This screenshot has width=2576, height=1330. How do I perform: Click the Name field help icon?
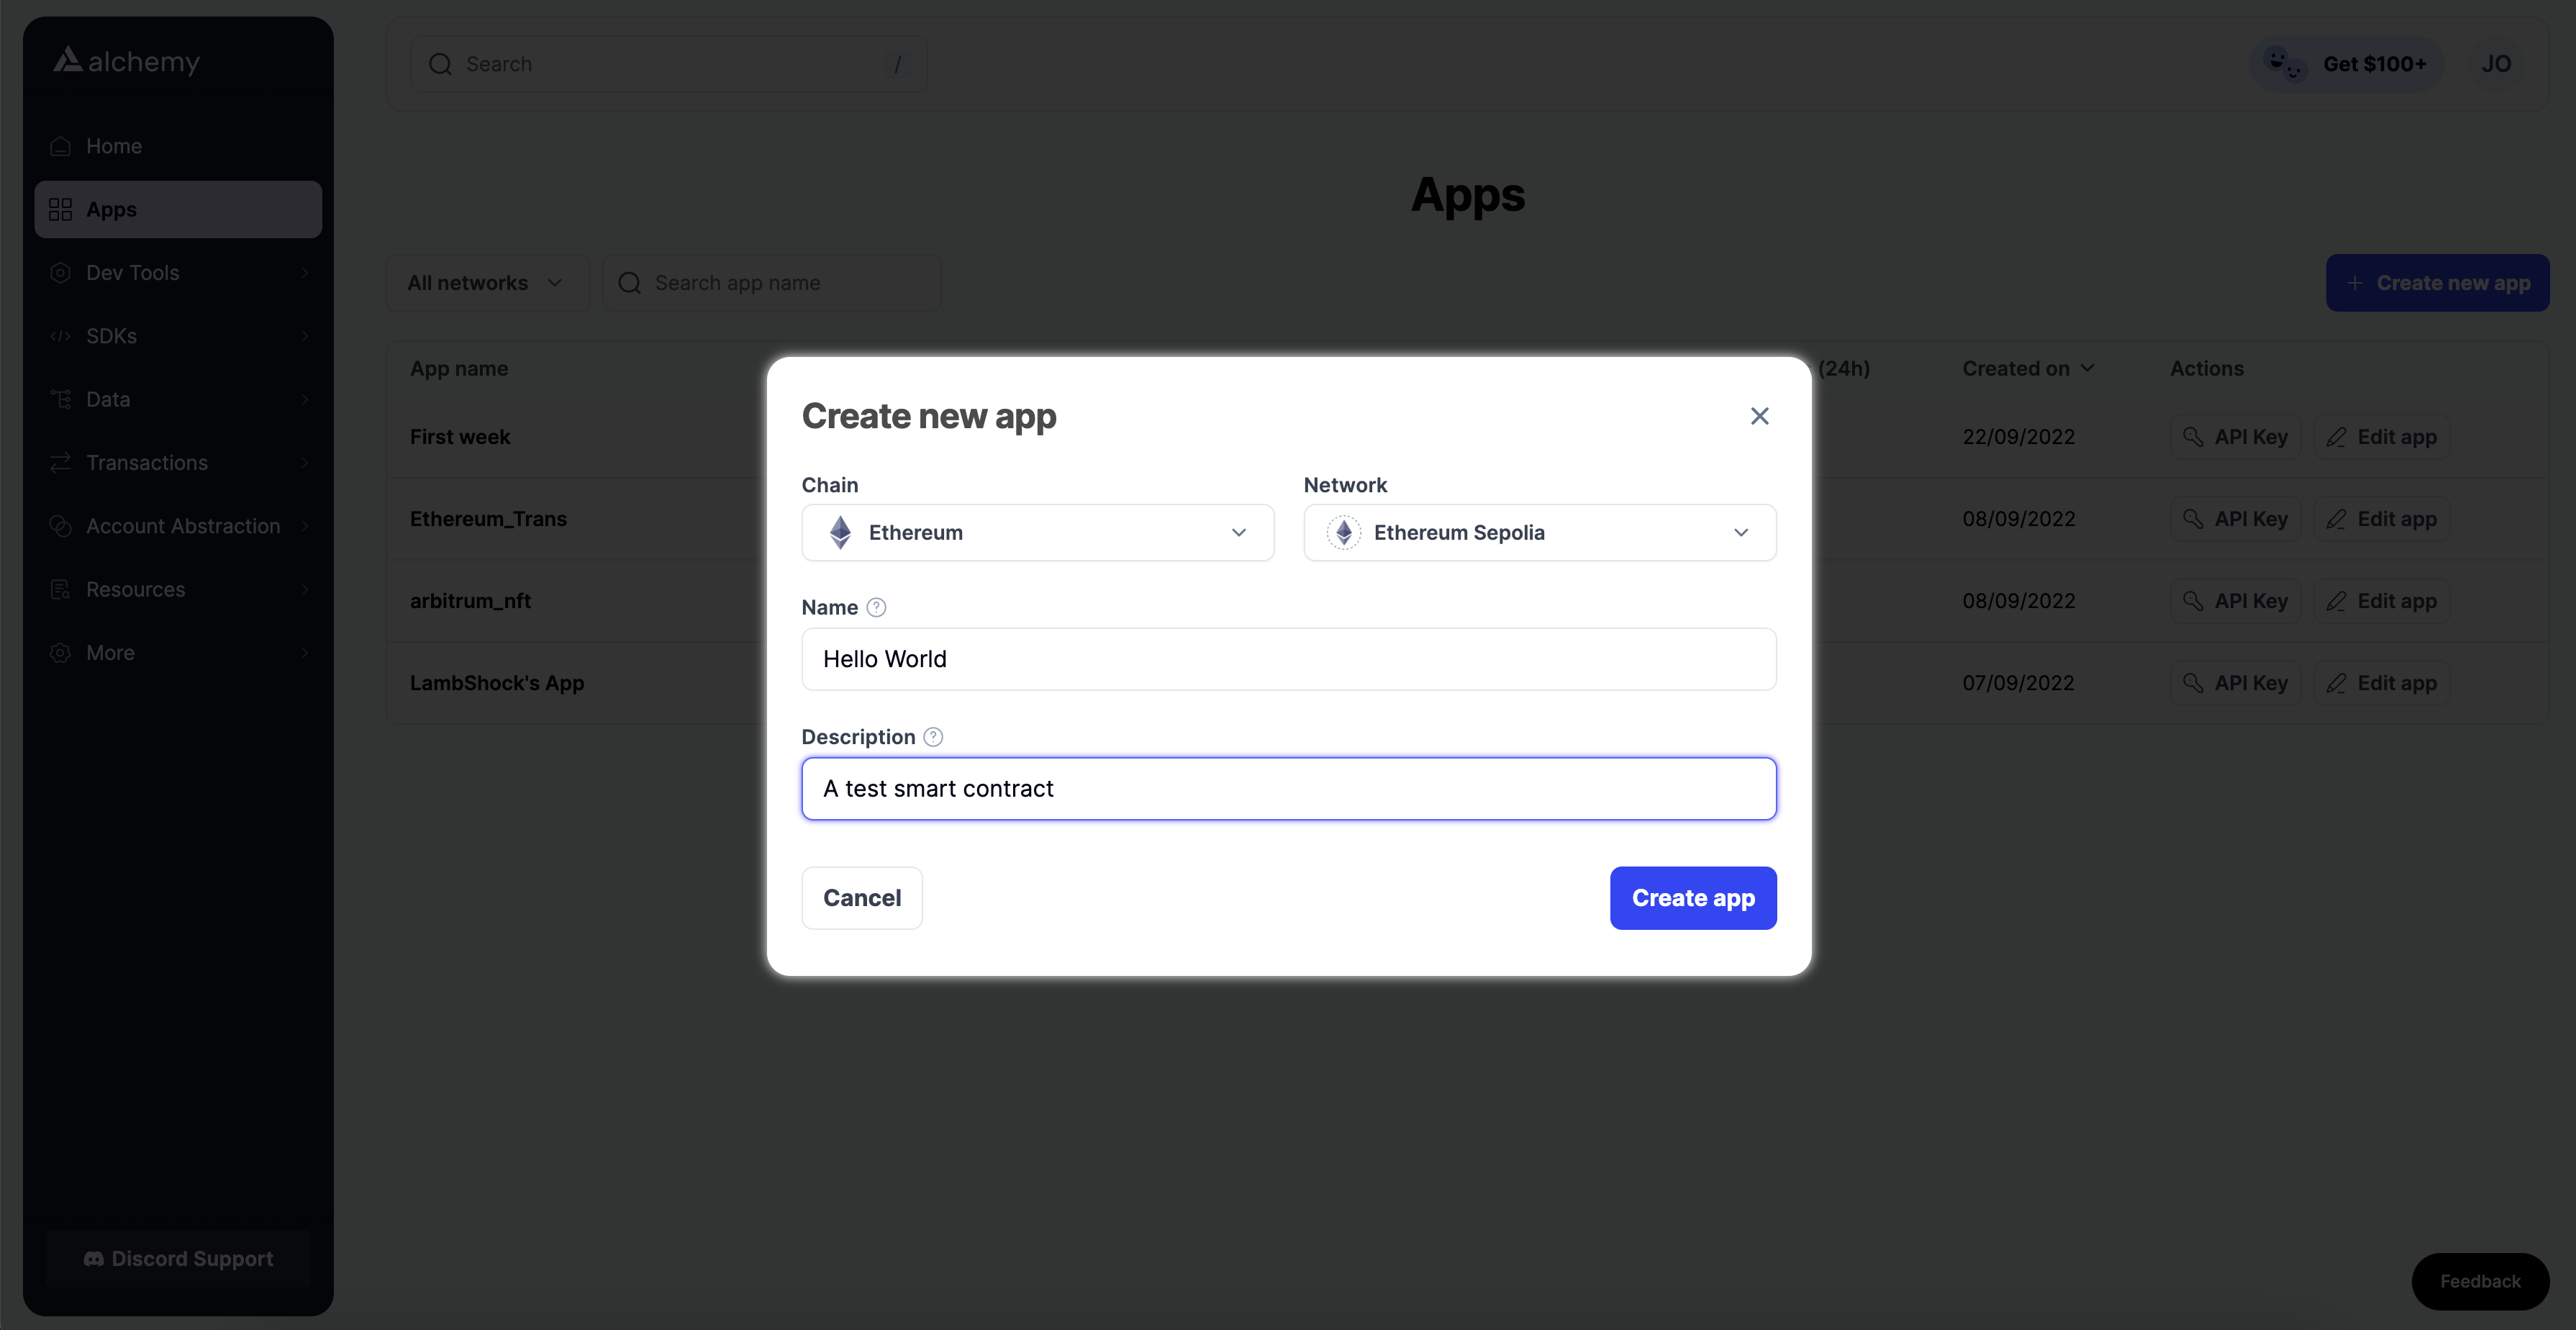[x=876, y=607]
